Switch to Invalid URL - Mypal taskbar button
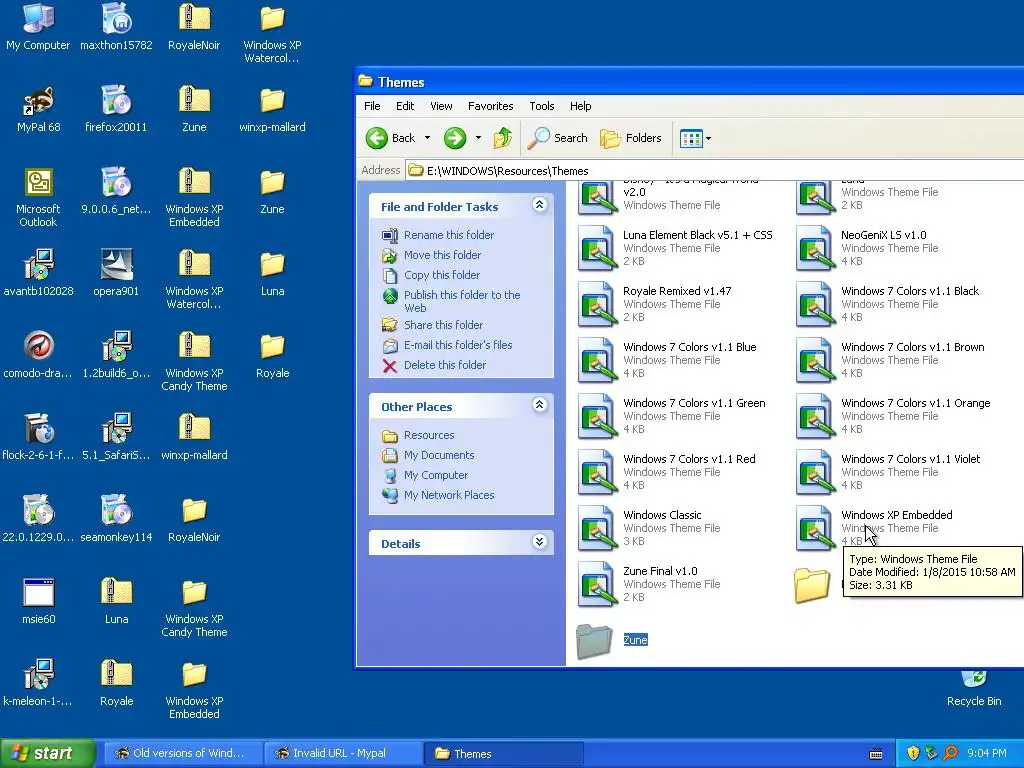This screenshot has height=768, width=1024. pos(343,754)
